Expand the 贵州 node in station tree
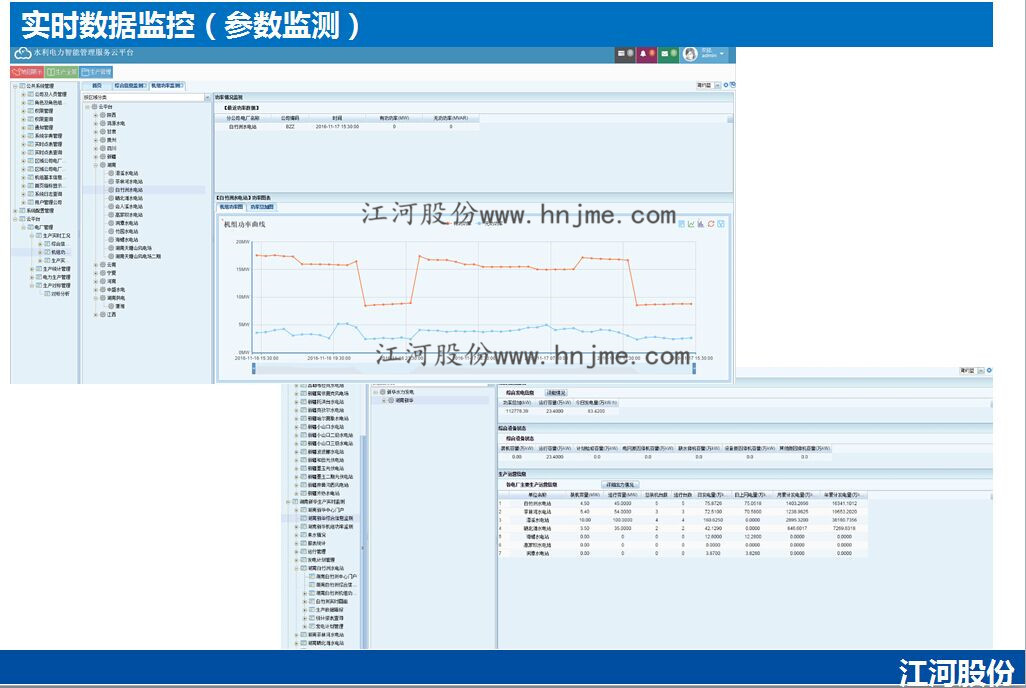 point(96,140)
